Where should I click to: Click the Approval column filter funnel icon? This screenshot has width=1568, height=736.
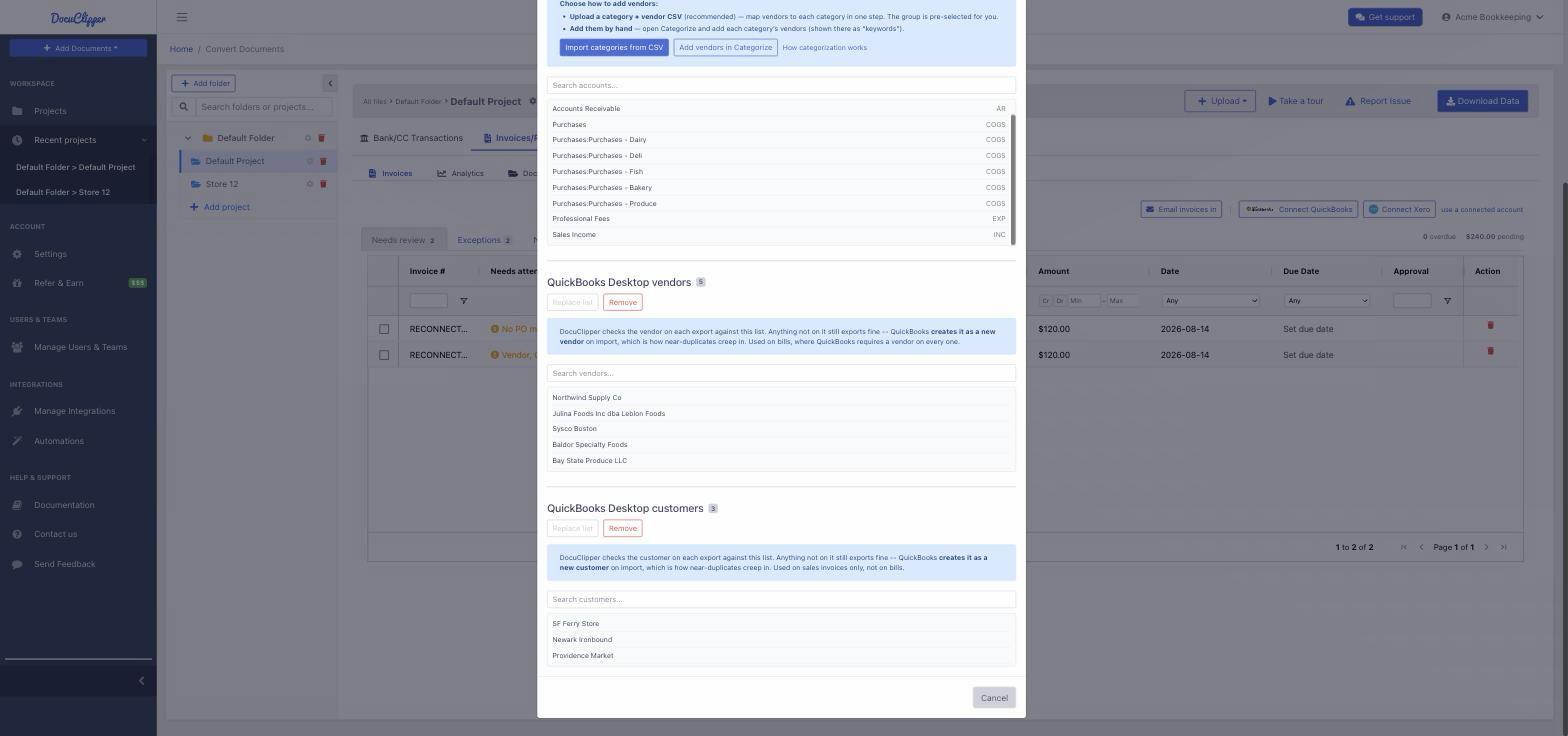pyautogui.click(x=1447, y=301)
